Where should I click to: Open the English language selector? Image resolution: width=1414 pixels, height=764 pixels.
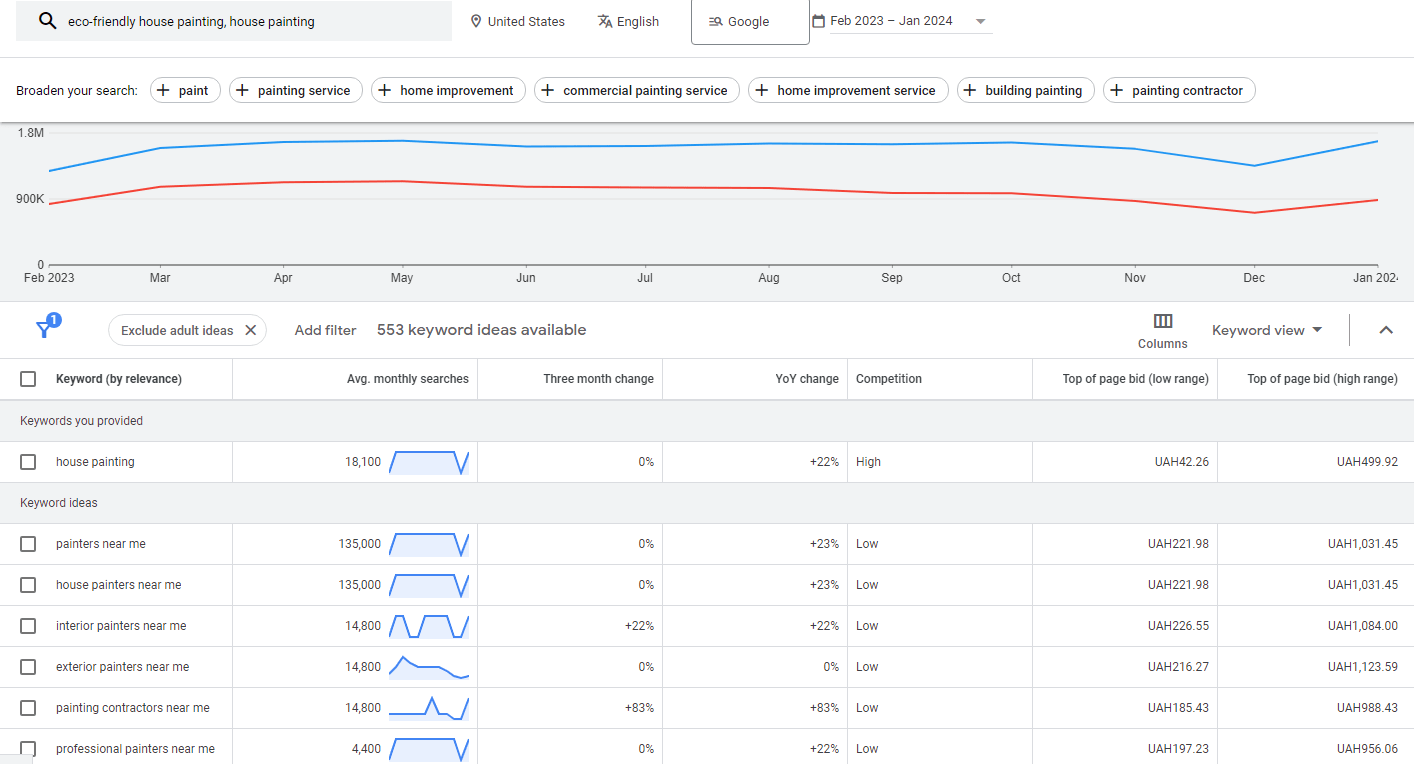point(628,21)
